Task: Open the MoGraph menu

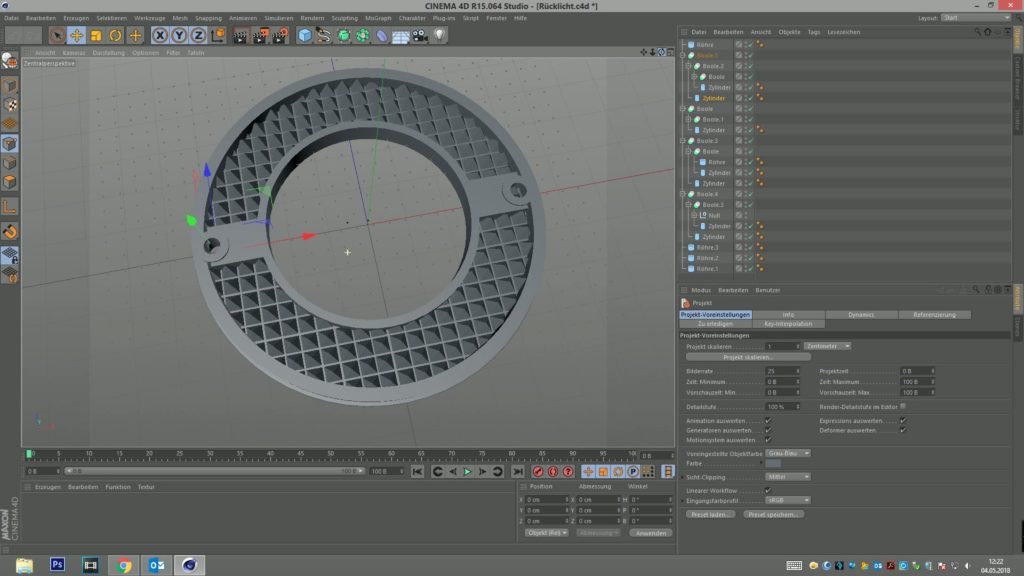Action: (378, 18)
